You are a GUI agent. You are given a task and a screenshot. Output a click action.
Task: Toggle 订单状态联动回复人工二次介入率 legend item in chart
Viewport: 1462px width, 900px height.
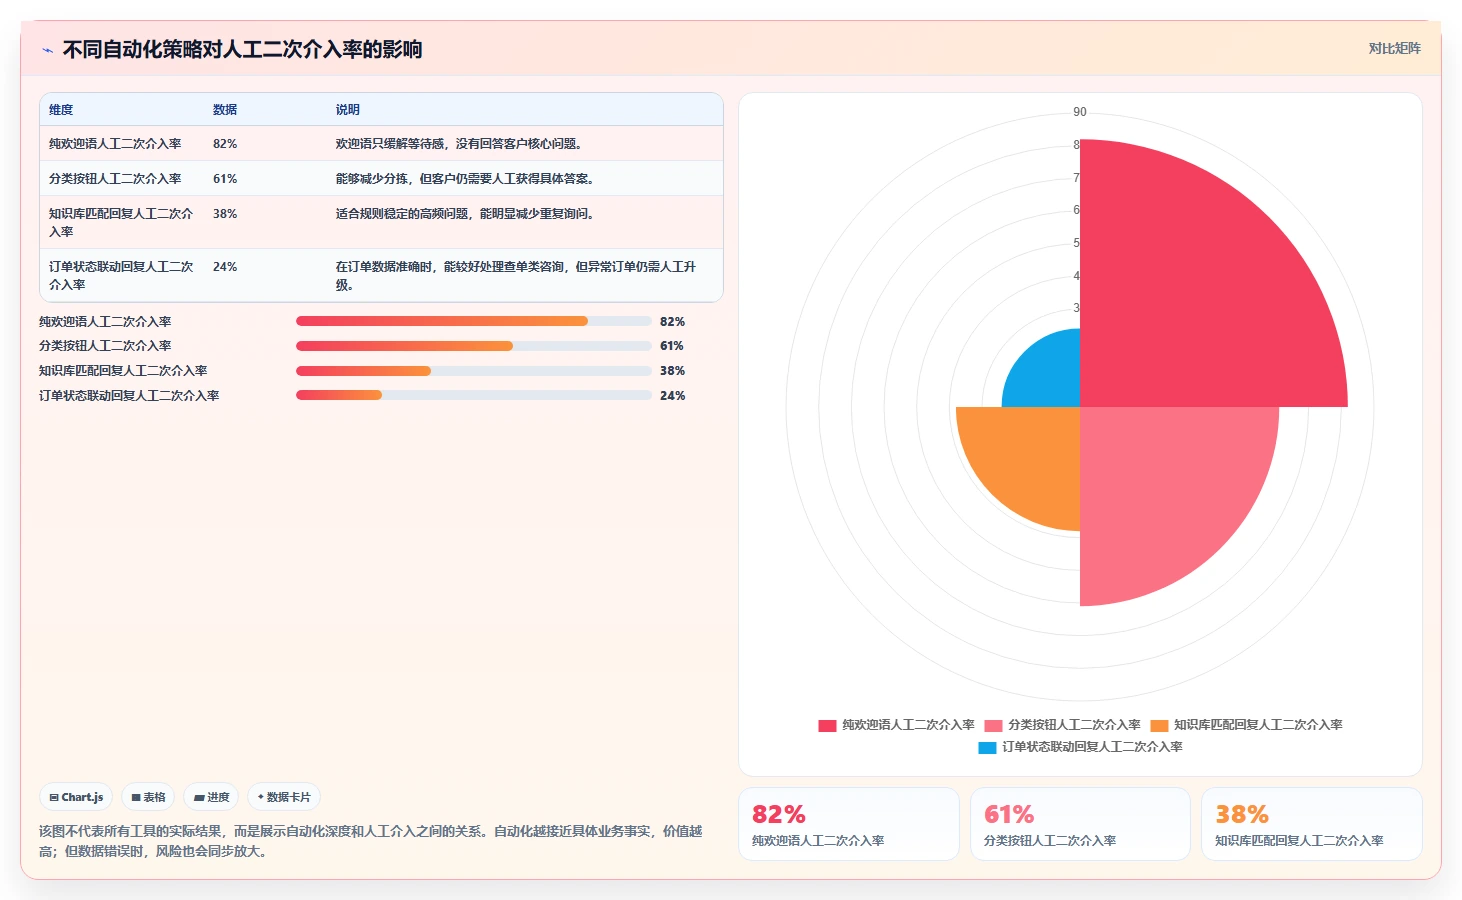pyautogui.click(x=1080, y=747)
